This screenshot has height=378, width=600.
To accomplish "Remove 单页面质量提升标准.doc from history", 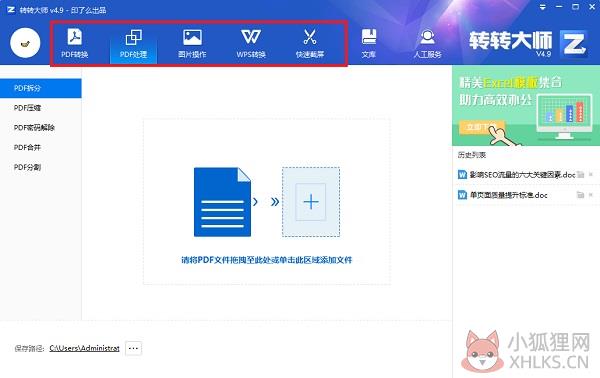I will pyautogui.click(x=591, y=195).
